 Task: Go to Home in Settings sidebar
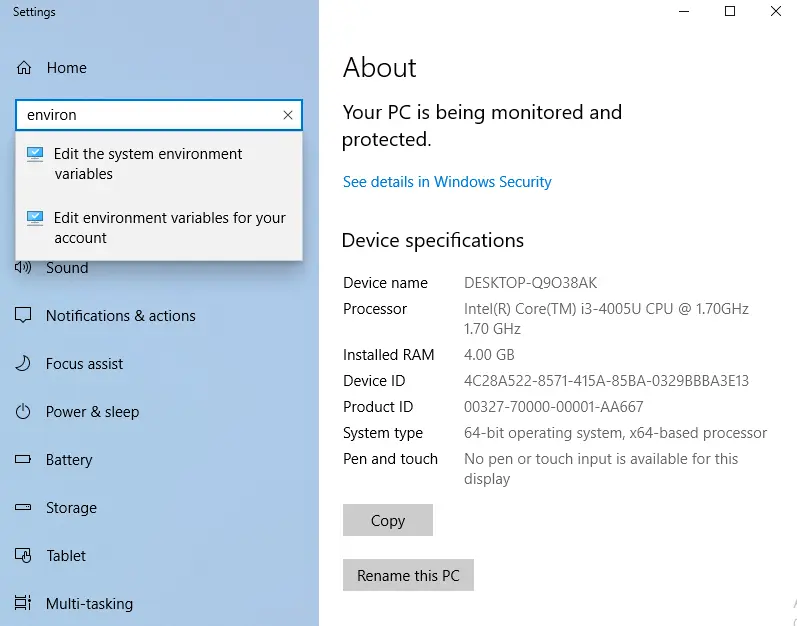(x=67, y=68)
